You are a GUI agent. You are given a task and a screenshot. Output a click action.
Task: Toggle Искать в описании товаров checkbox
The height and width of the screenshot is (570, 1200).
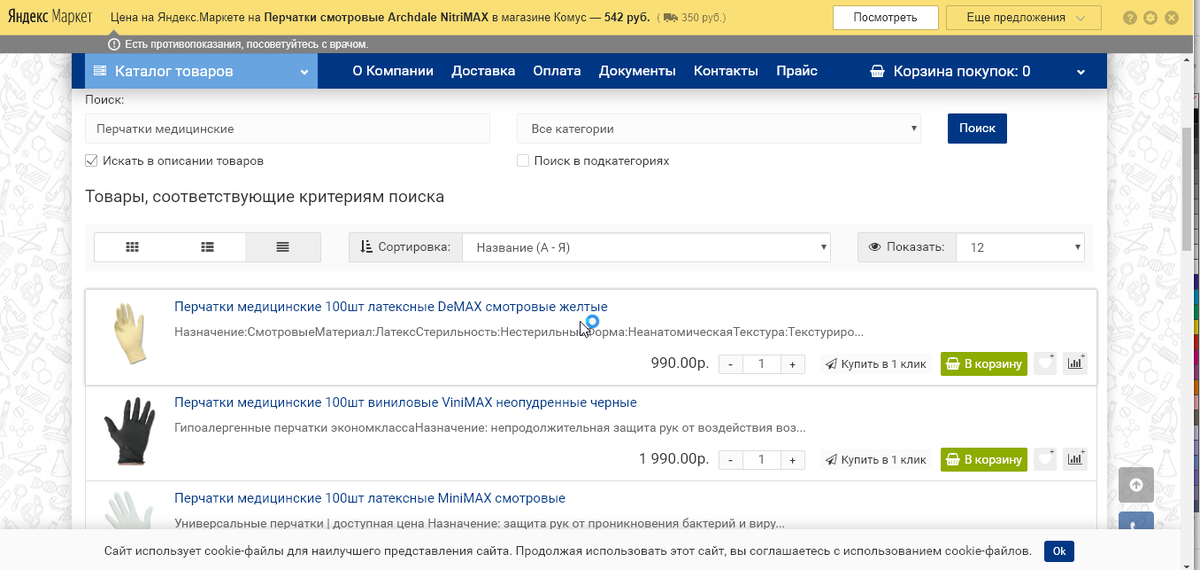[91, 160]
